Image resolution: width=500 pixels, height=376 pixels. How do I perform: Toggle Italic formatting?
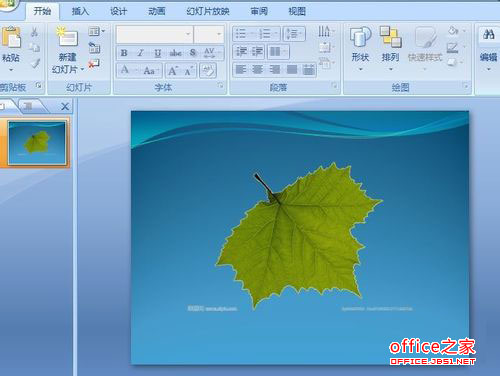[141, 53]
